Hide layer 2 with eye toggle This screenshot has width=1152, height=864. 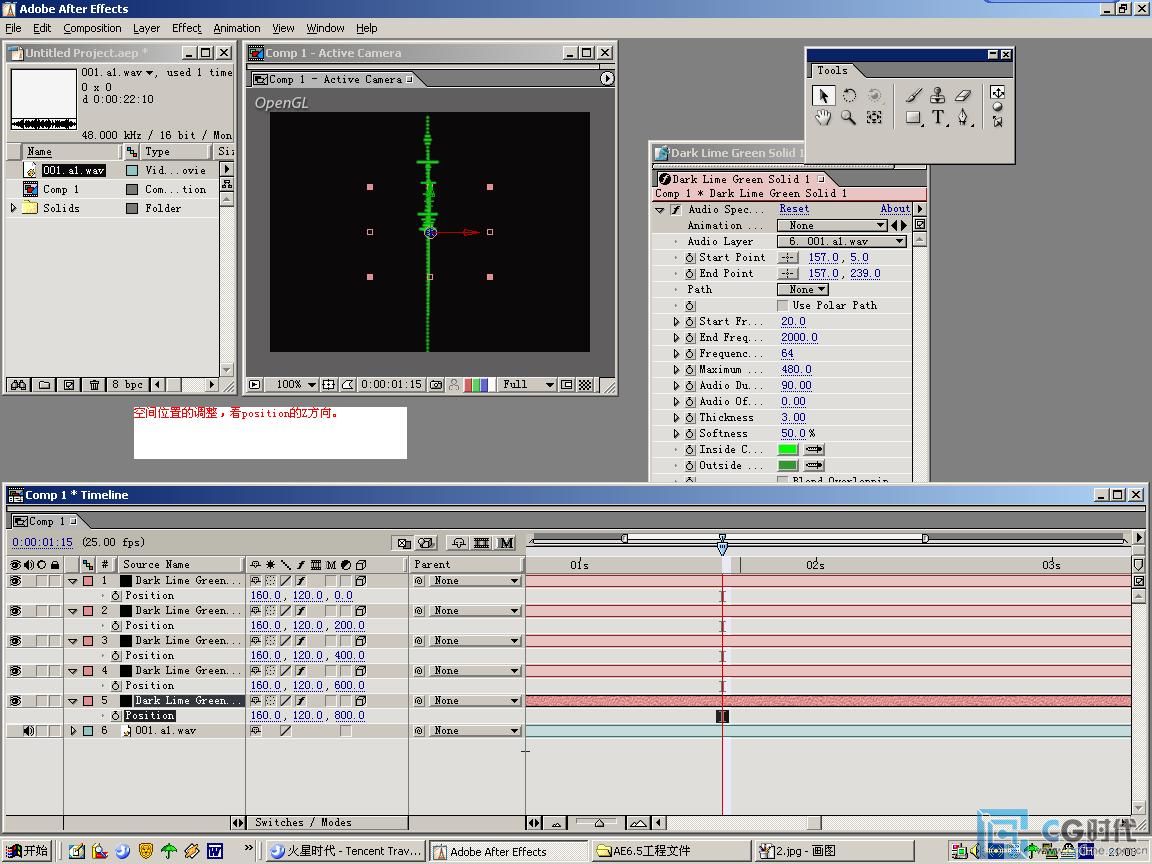click(x=15, y=611)
